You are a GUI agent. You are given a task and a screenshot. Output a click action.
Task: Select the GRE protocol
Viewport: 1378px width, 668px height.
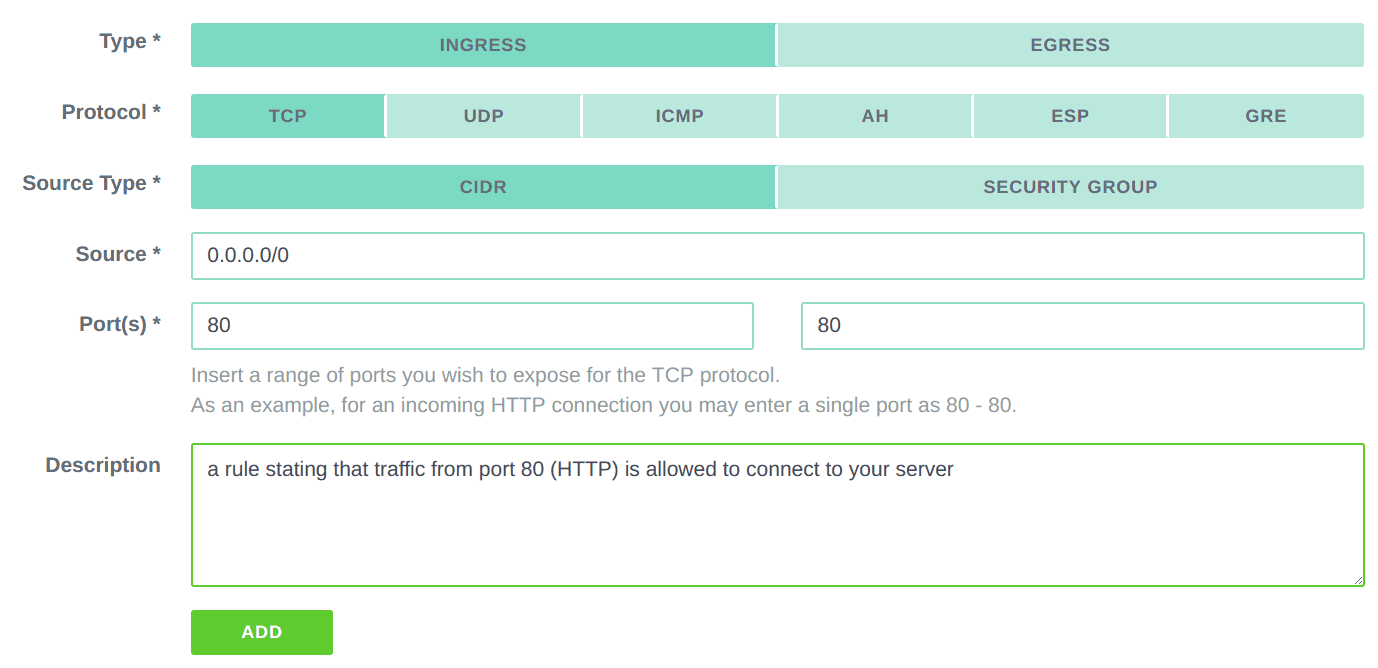(x=1264, y=115)
